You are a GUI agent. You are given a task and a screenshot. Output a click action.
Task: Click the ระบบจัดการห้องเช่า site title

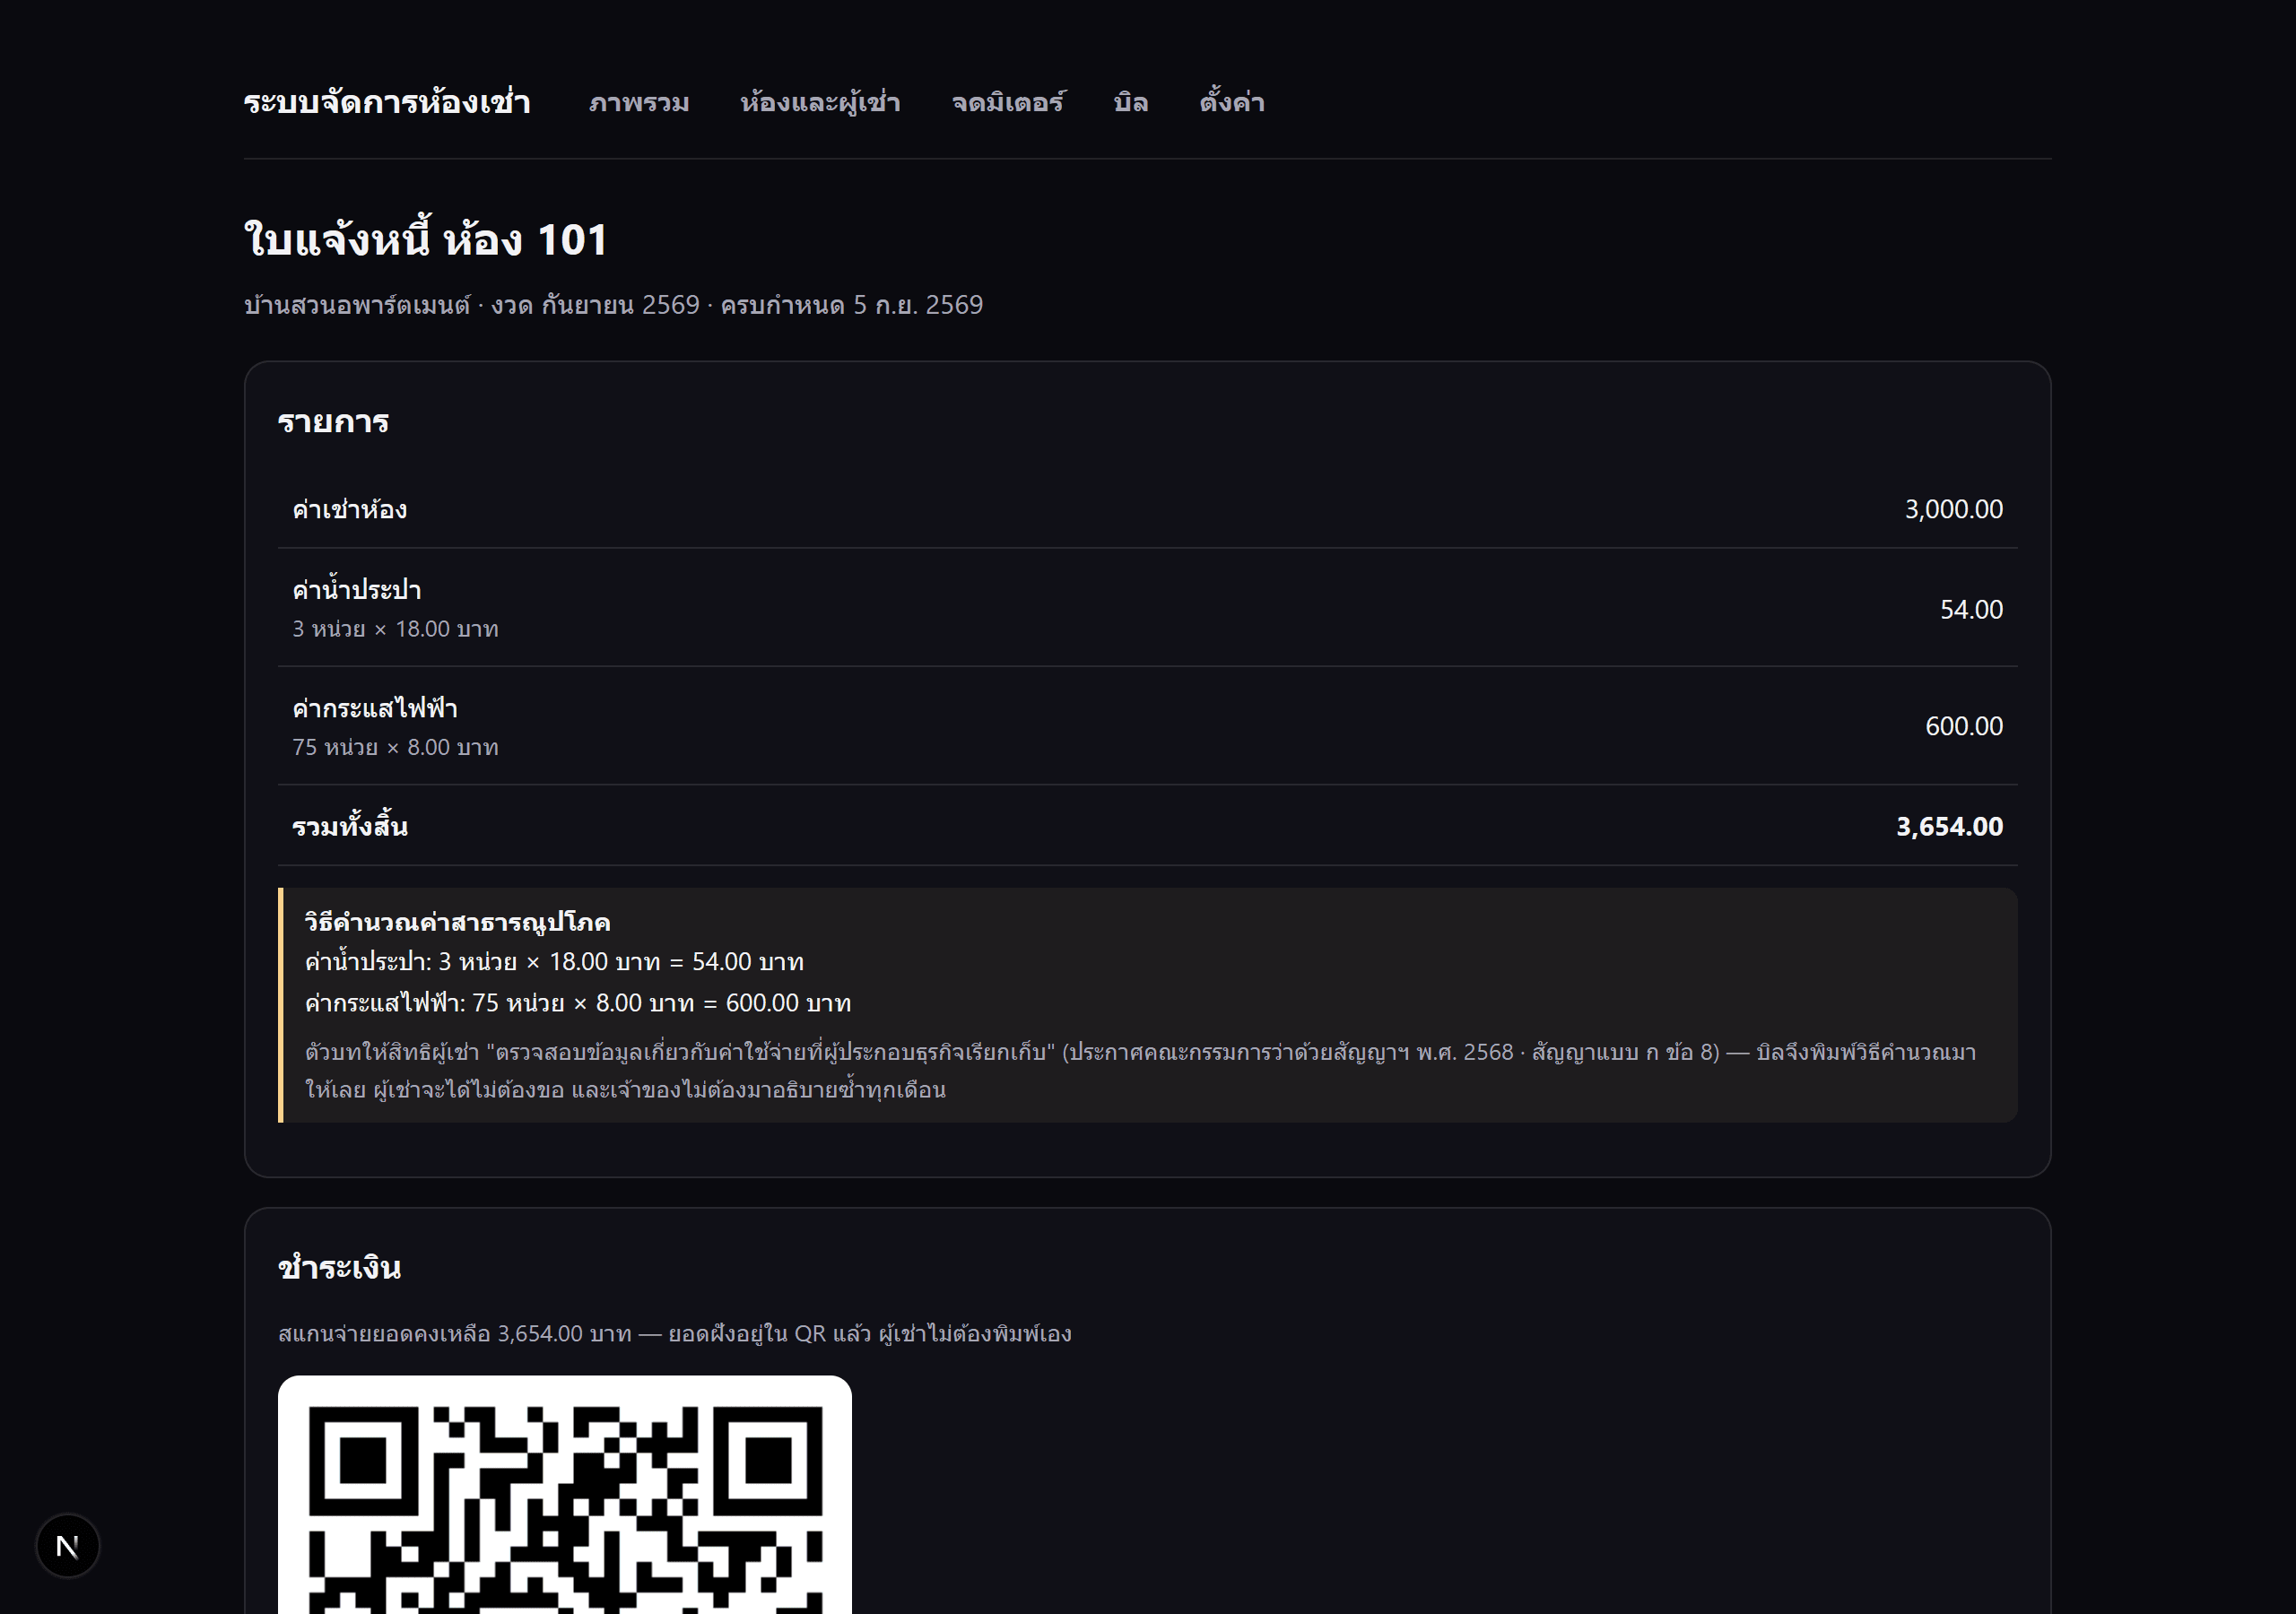click(x=386, y=102)
